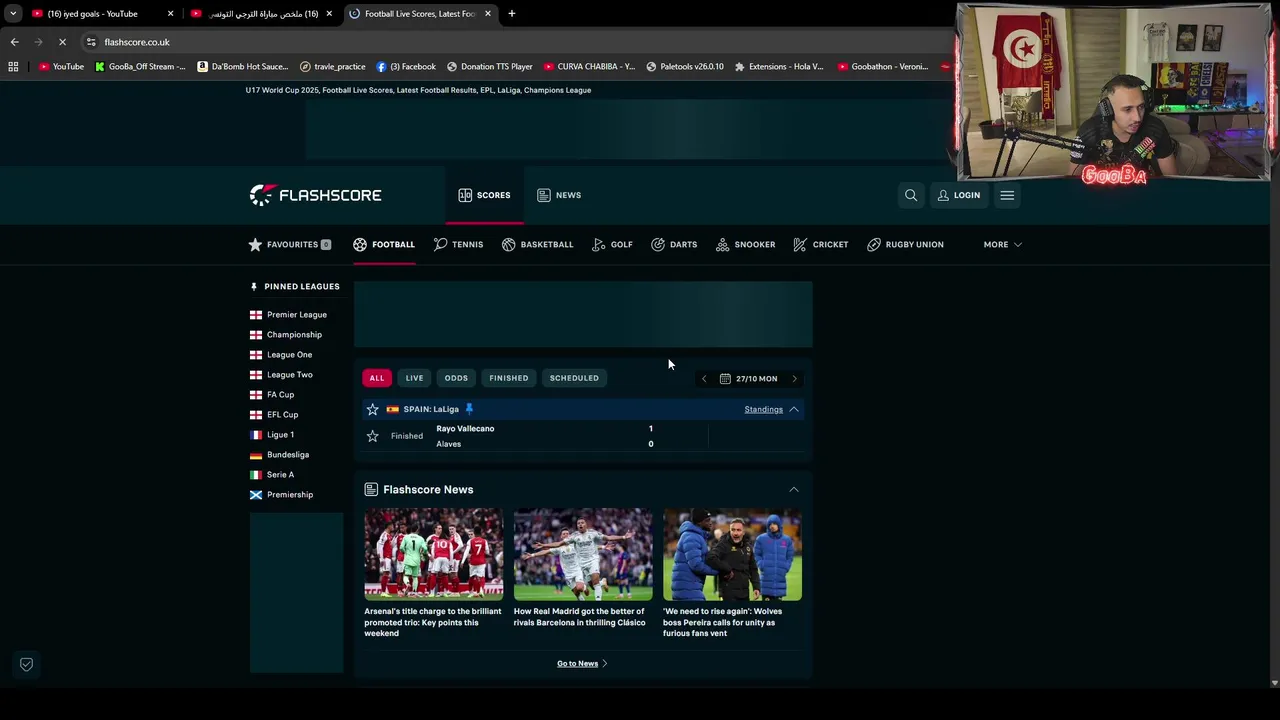Open the new tab plus button
The width and height of the screenshot is (1280, 720).
click(512, 14)
